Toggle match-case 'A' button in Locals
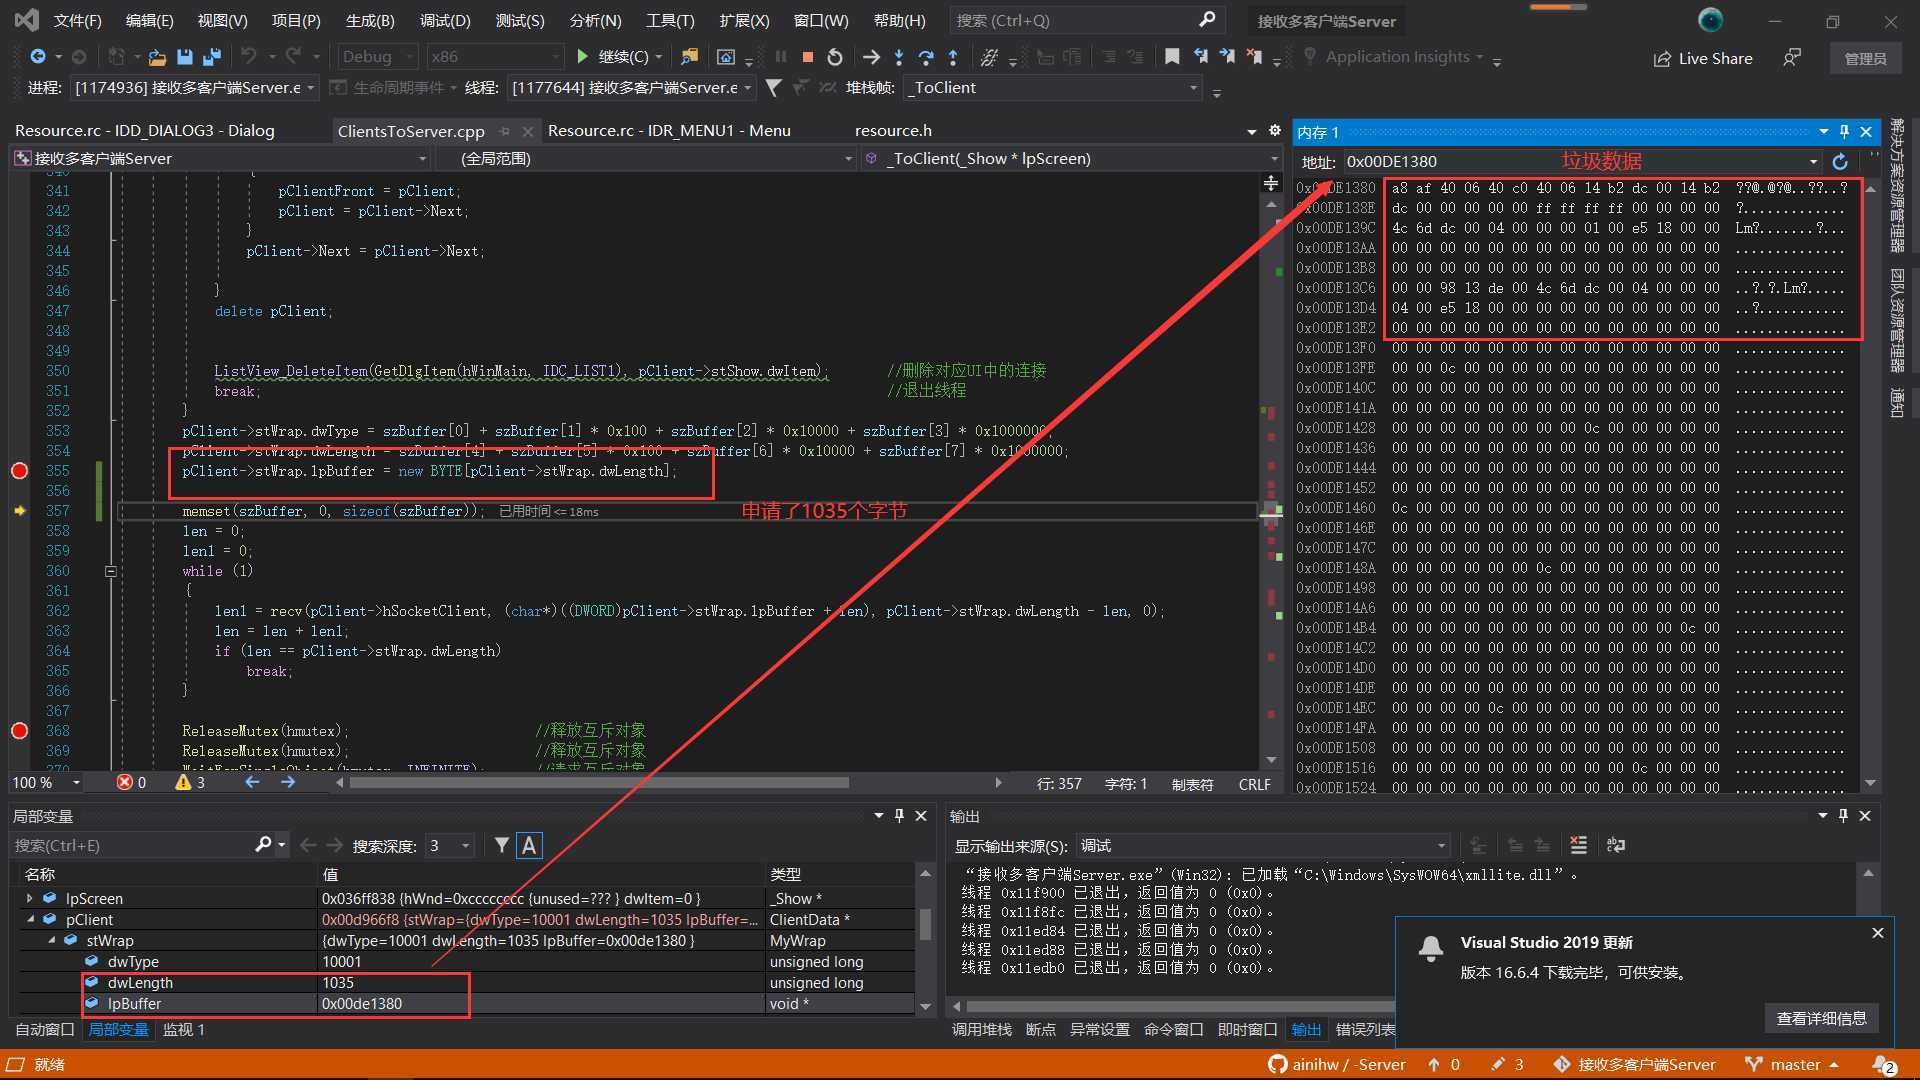Image resolution: width=1920 pixels, height=1080 pixels. pyautogui.click(x=529, y=846)
